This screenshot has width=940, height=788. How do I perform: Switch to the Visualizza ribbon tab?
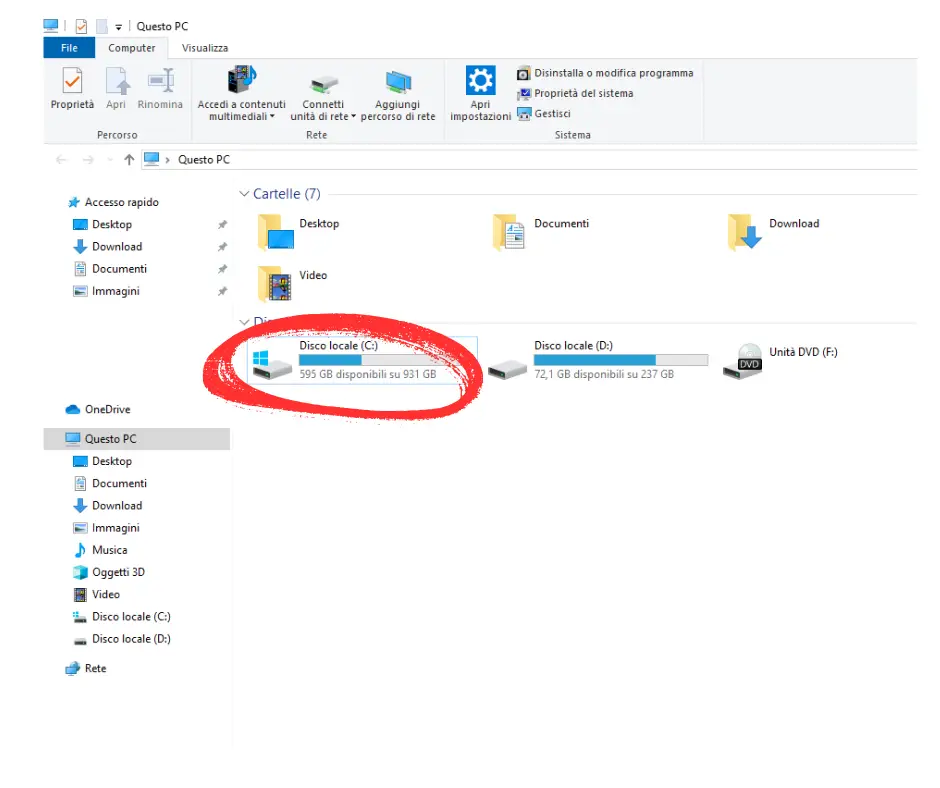(204, 48)
